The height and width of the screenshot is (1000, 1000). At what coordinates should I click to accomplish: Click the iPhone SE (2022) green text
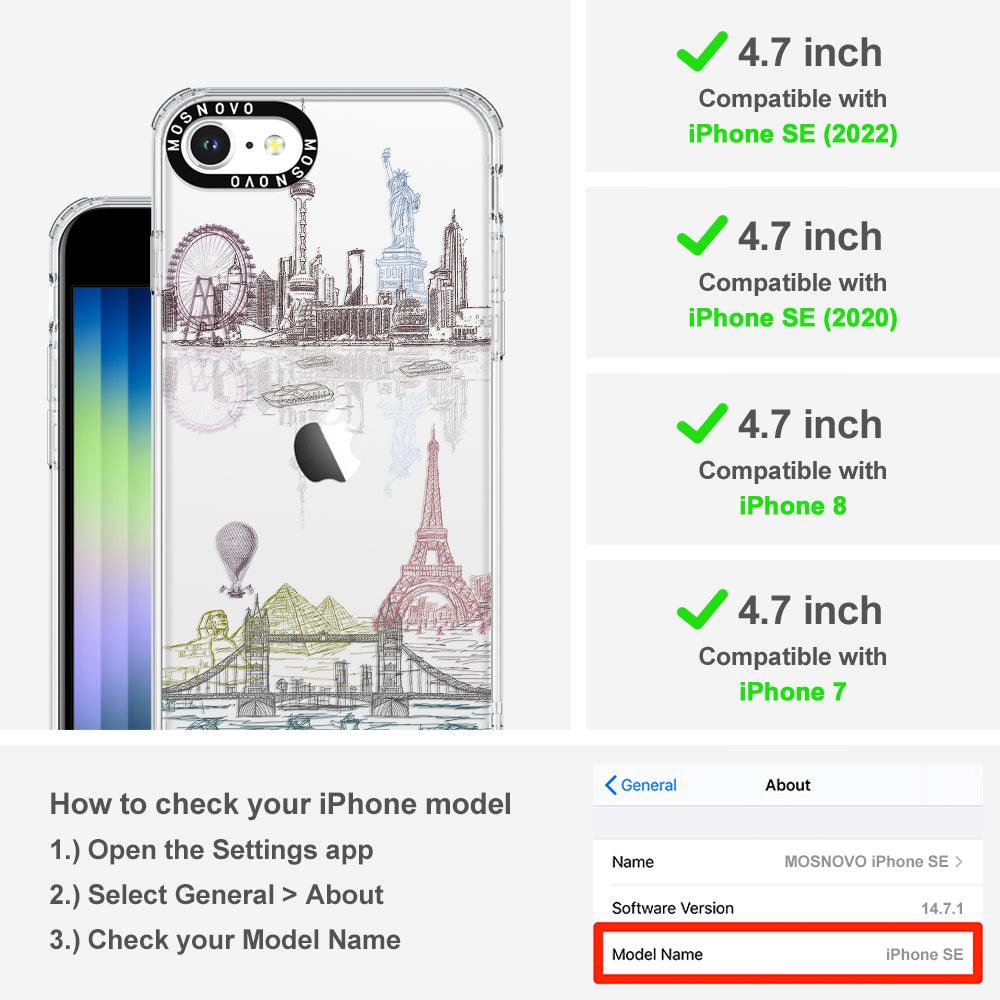point(793,134)
